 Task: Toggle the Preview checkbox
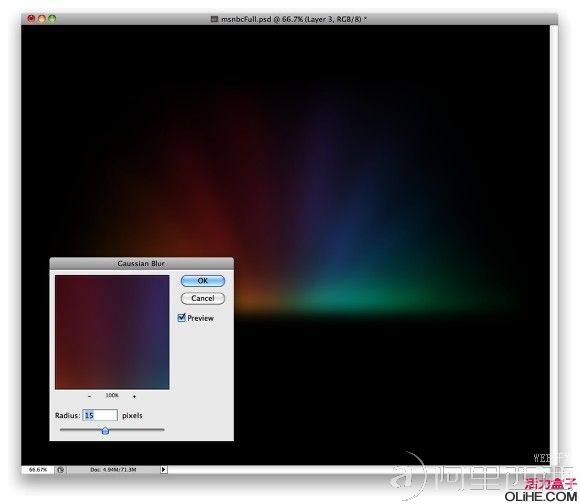tap(182, 318)
